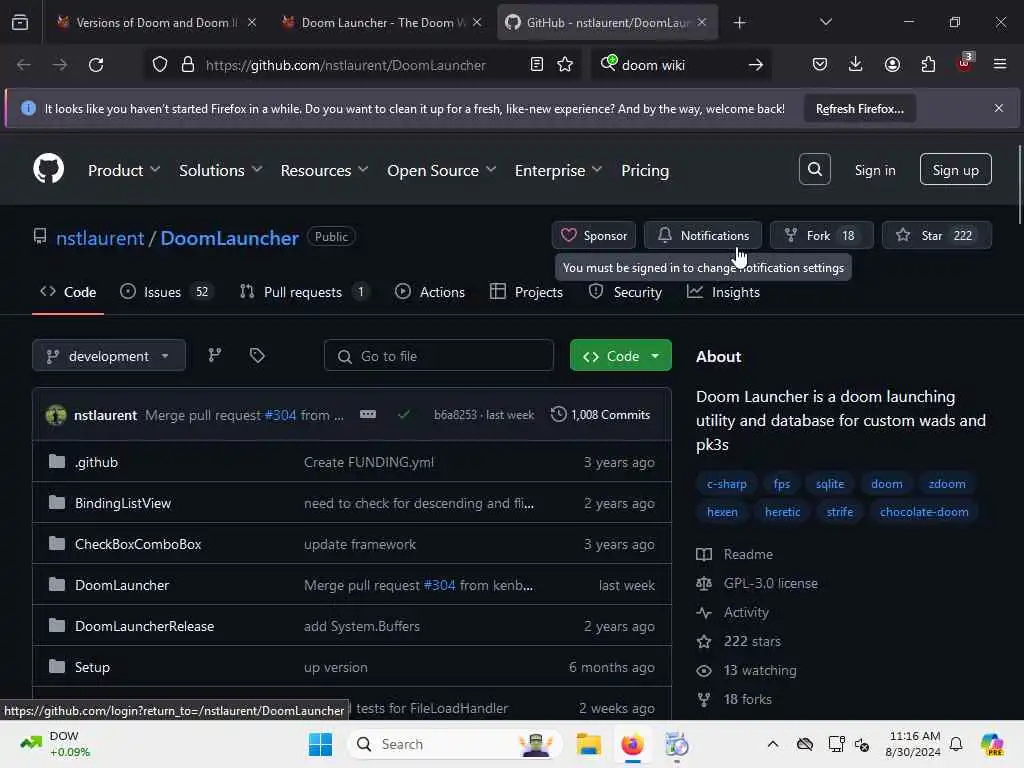Open the DoomLauncherRelease folder

tap(144, 626)
